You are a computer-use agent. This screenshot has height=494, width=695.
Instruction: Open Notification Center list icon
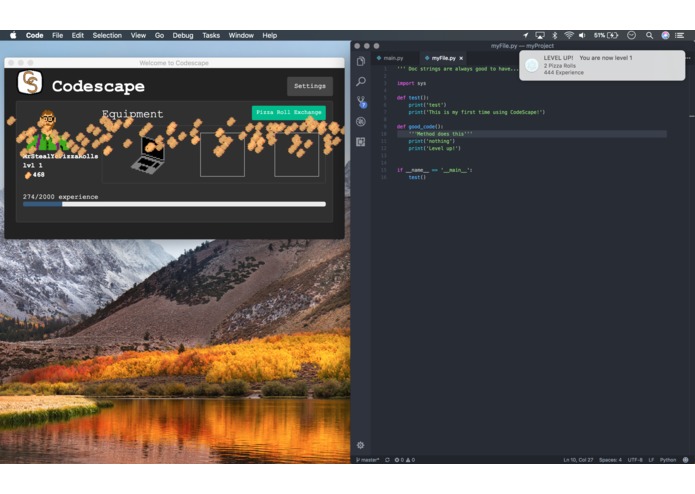[679, 35]
